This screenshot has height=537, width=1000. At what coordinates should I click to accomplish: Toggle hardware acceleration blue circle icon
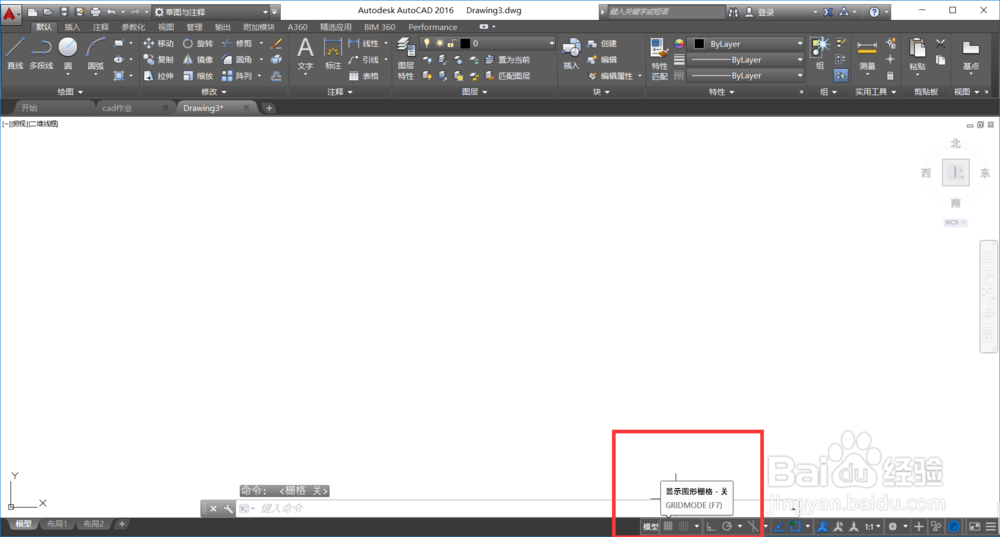click(954, 526)
